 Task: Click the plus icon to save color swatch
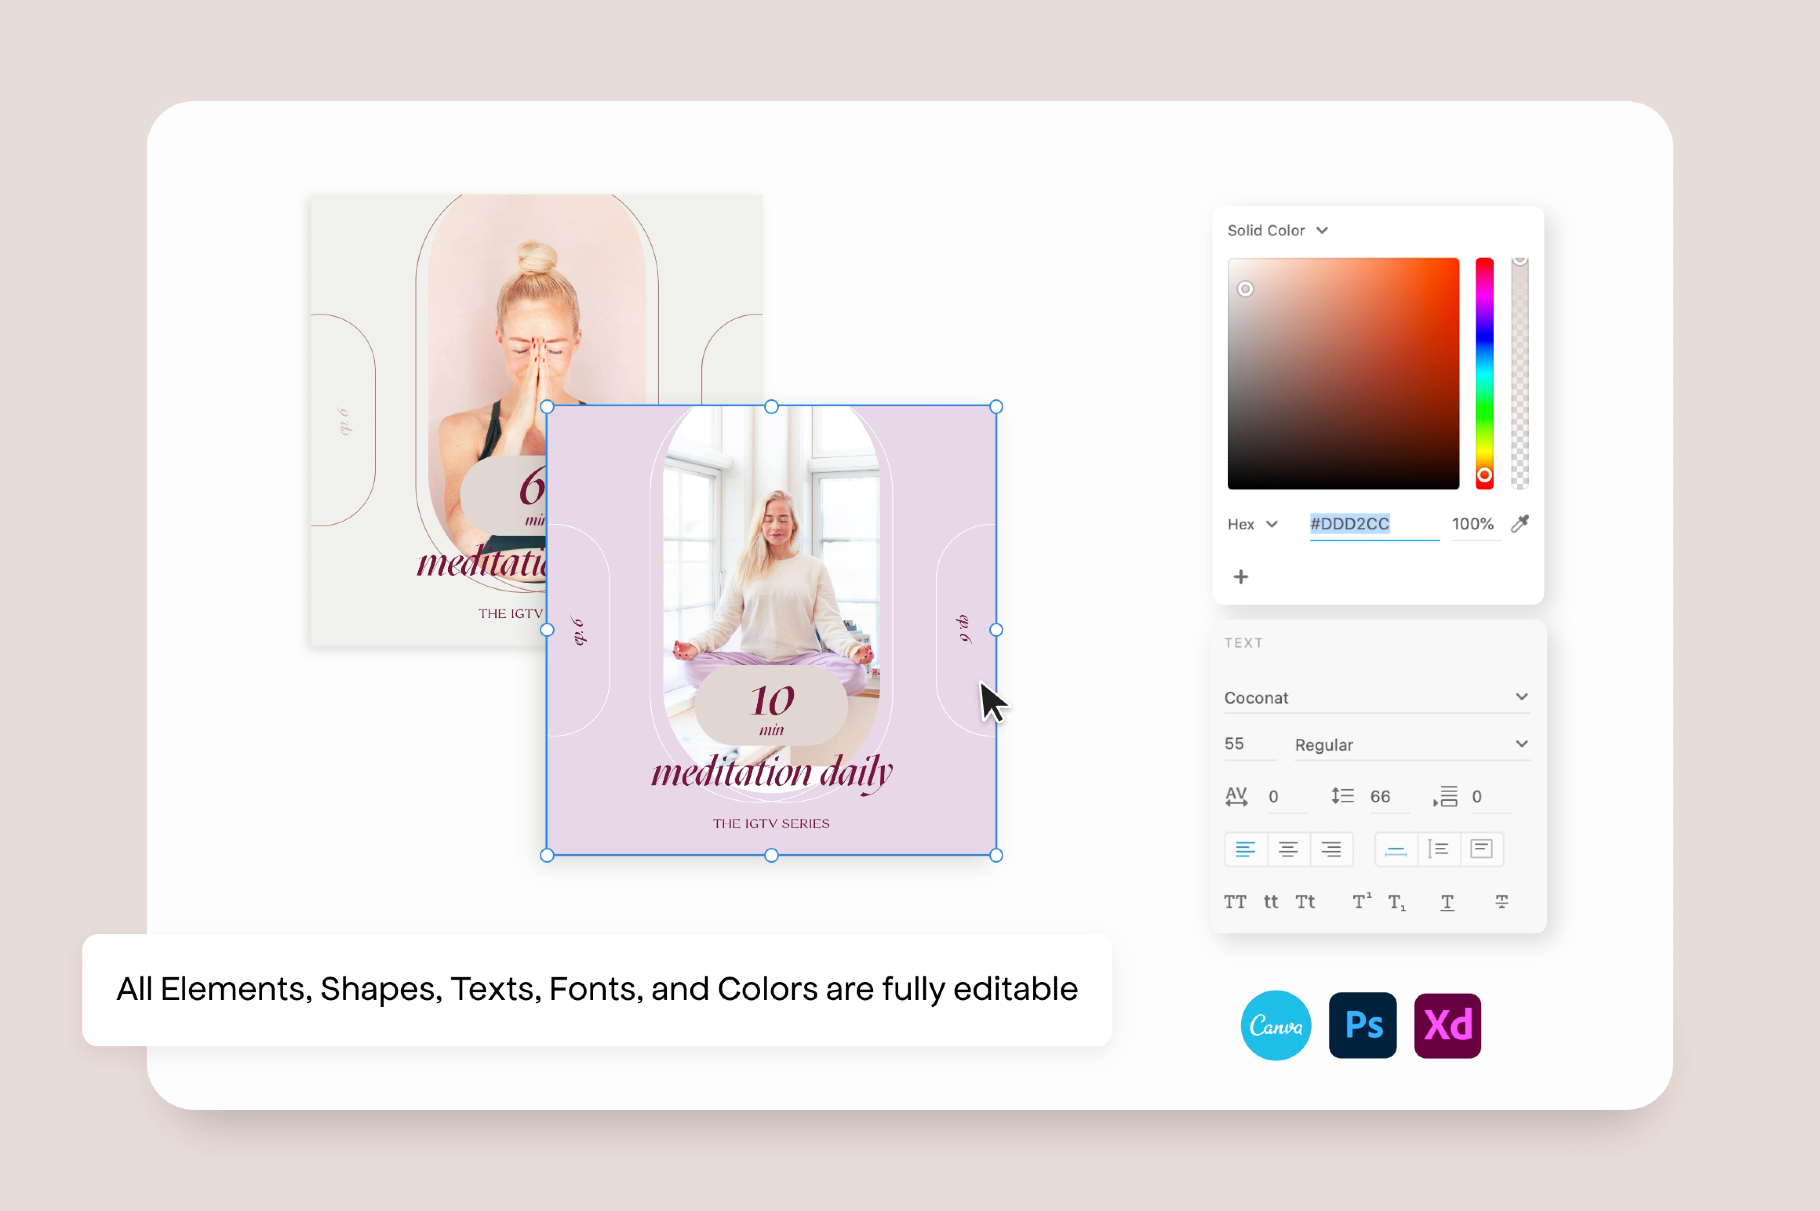[x=1241, y=577]
